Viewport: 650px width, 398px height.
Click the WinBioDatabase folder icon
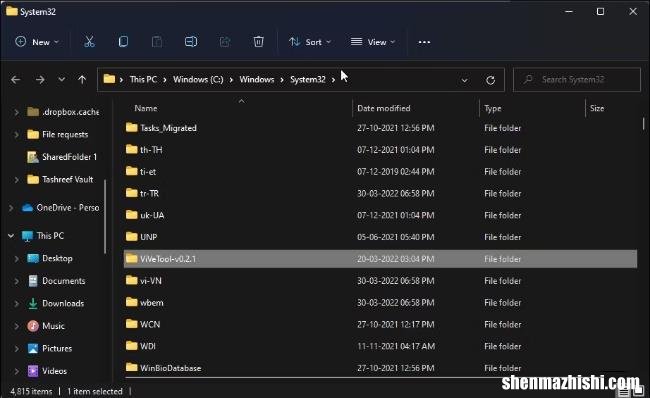[131, 367]
